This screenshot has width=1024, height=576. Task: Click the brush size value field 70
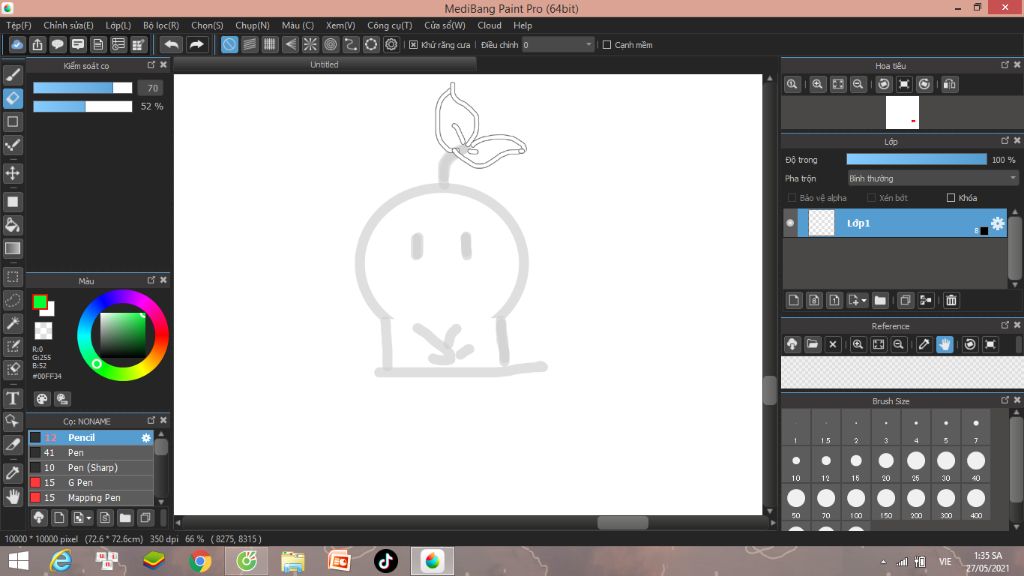(152, 88)
